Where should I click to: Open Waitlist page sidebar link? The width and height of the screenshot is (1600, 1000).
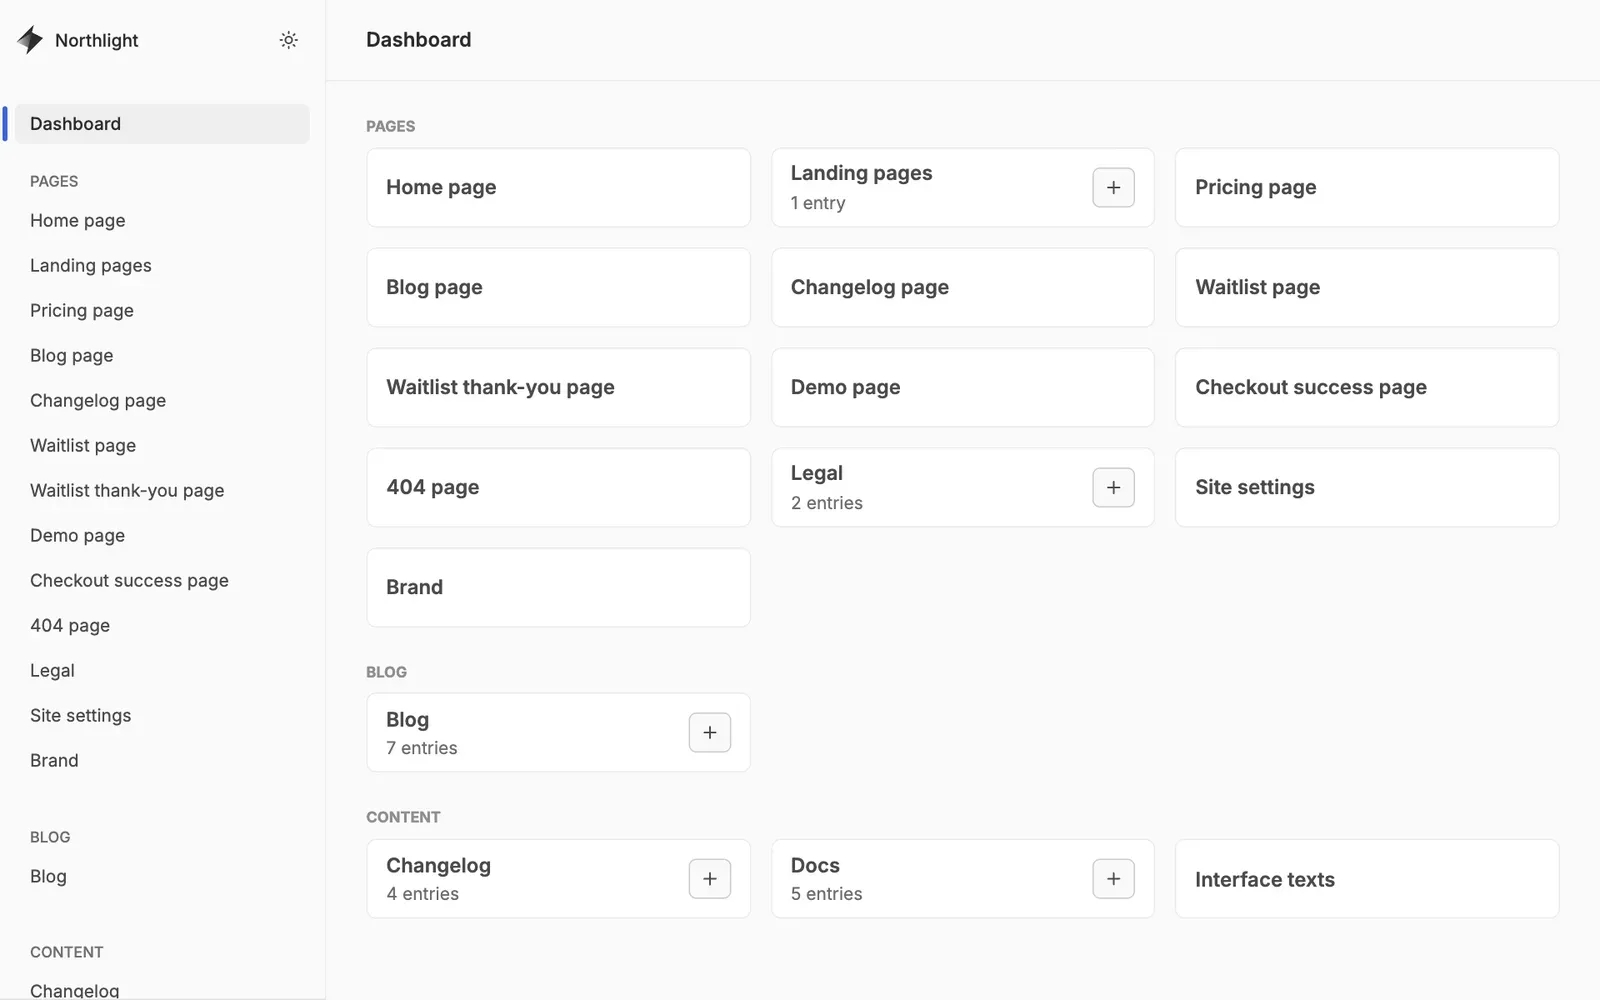point(83,446)
